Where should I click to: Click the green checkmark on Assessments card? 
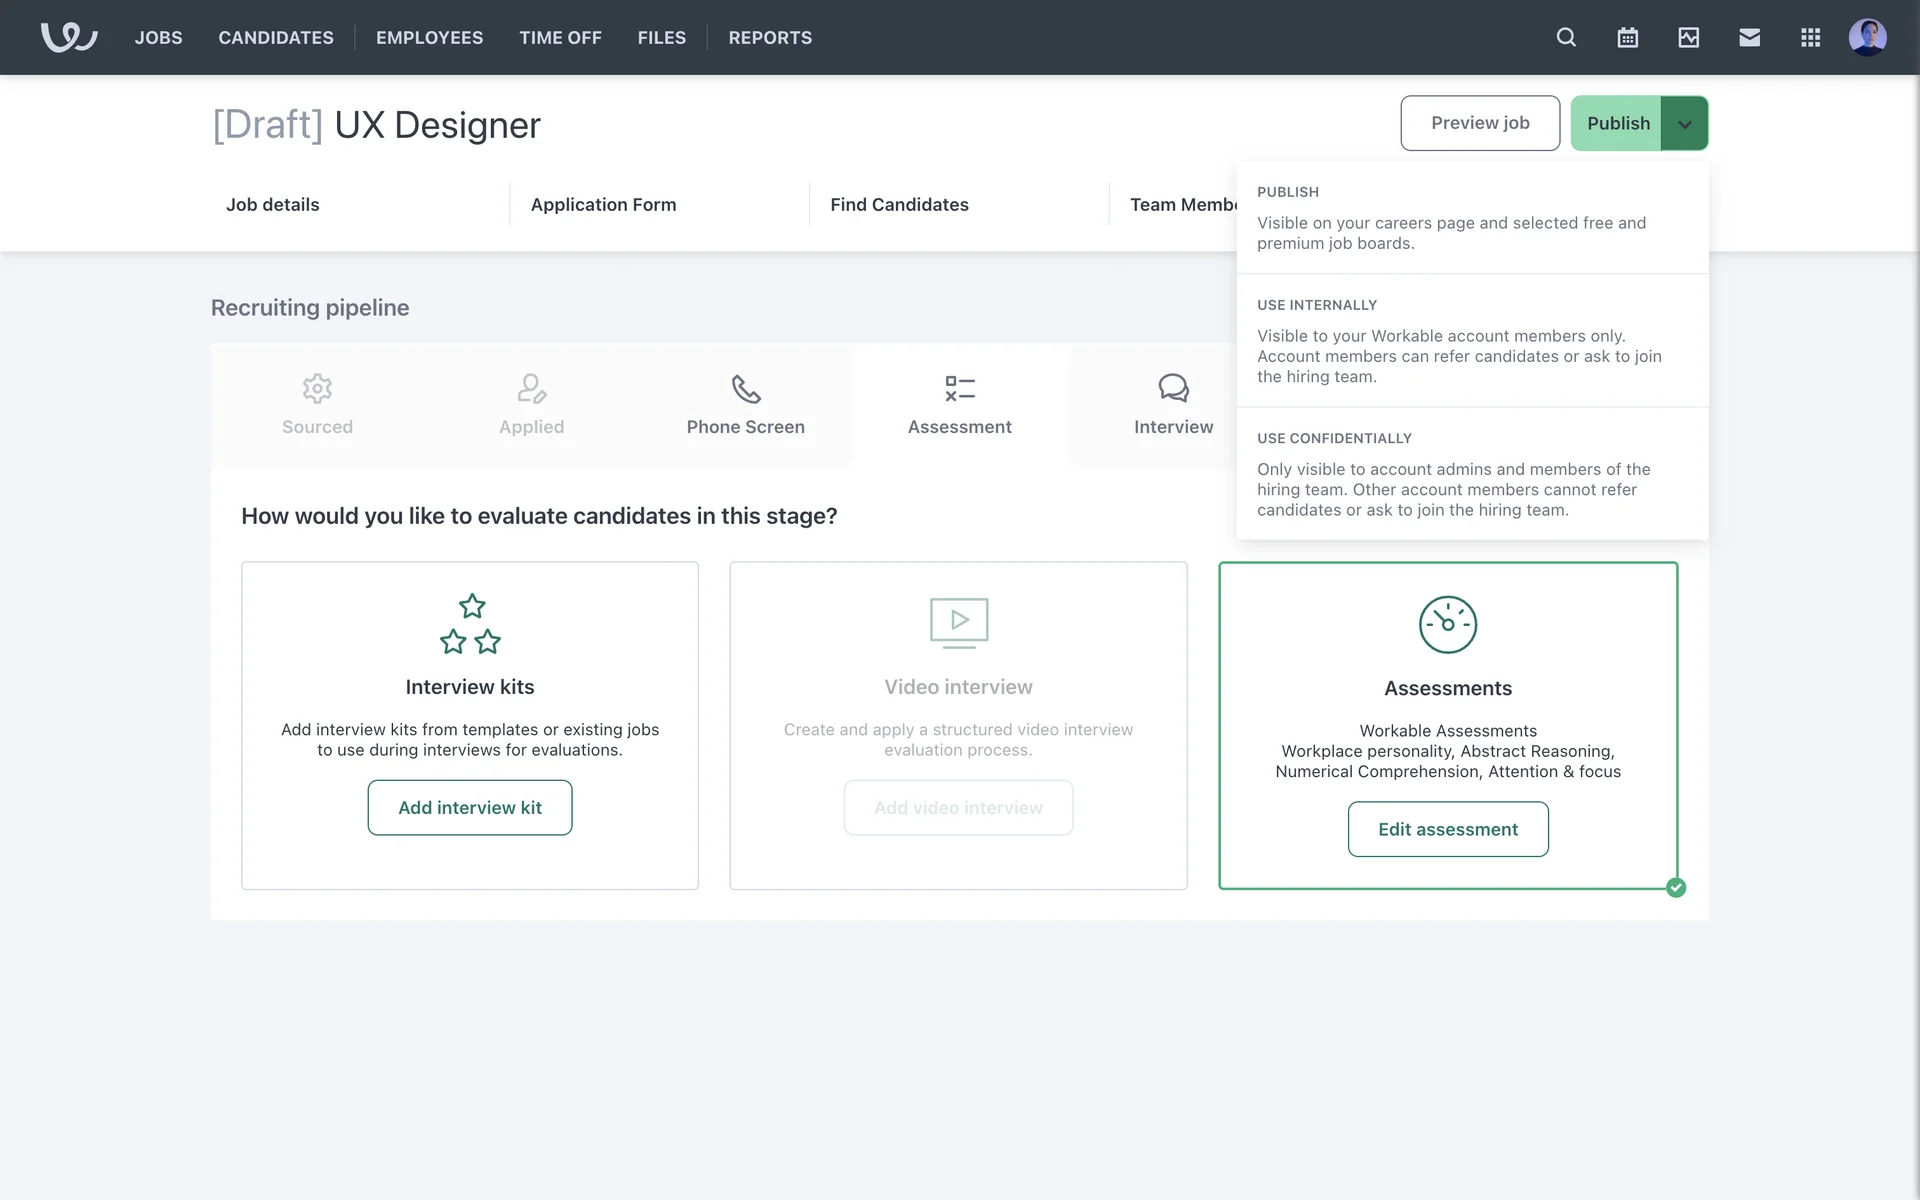click(1676, 887)
